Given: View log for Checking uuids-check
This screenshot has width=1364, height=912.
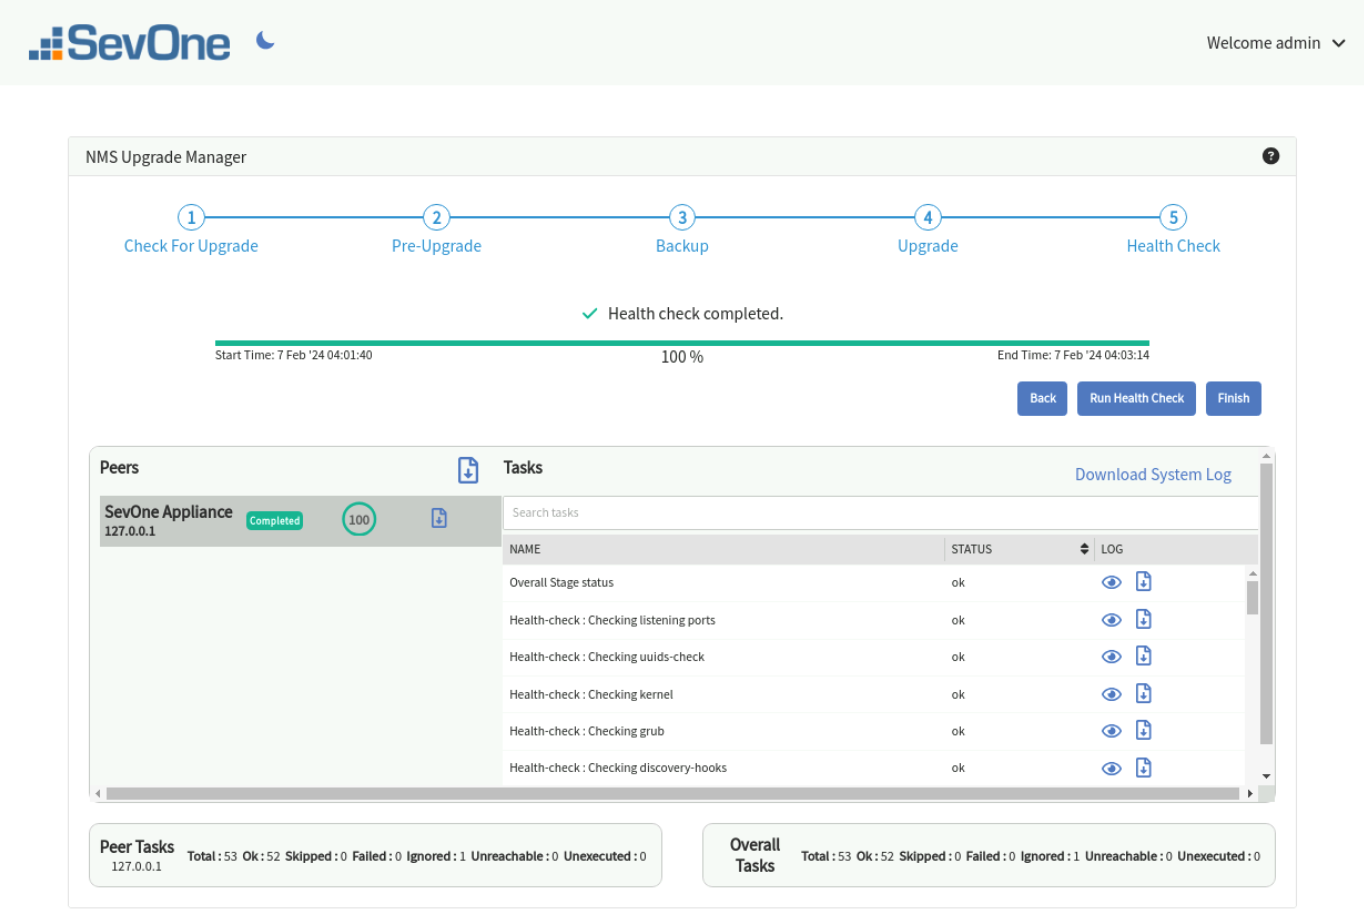Looking at the screenshot, I should click(x=1111, y=657).
